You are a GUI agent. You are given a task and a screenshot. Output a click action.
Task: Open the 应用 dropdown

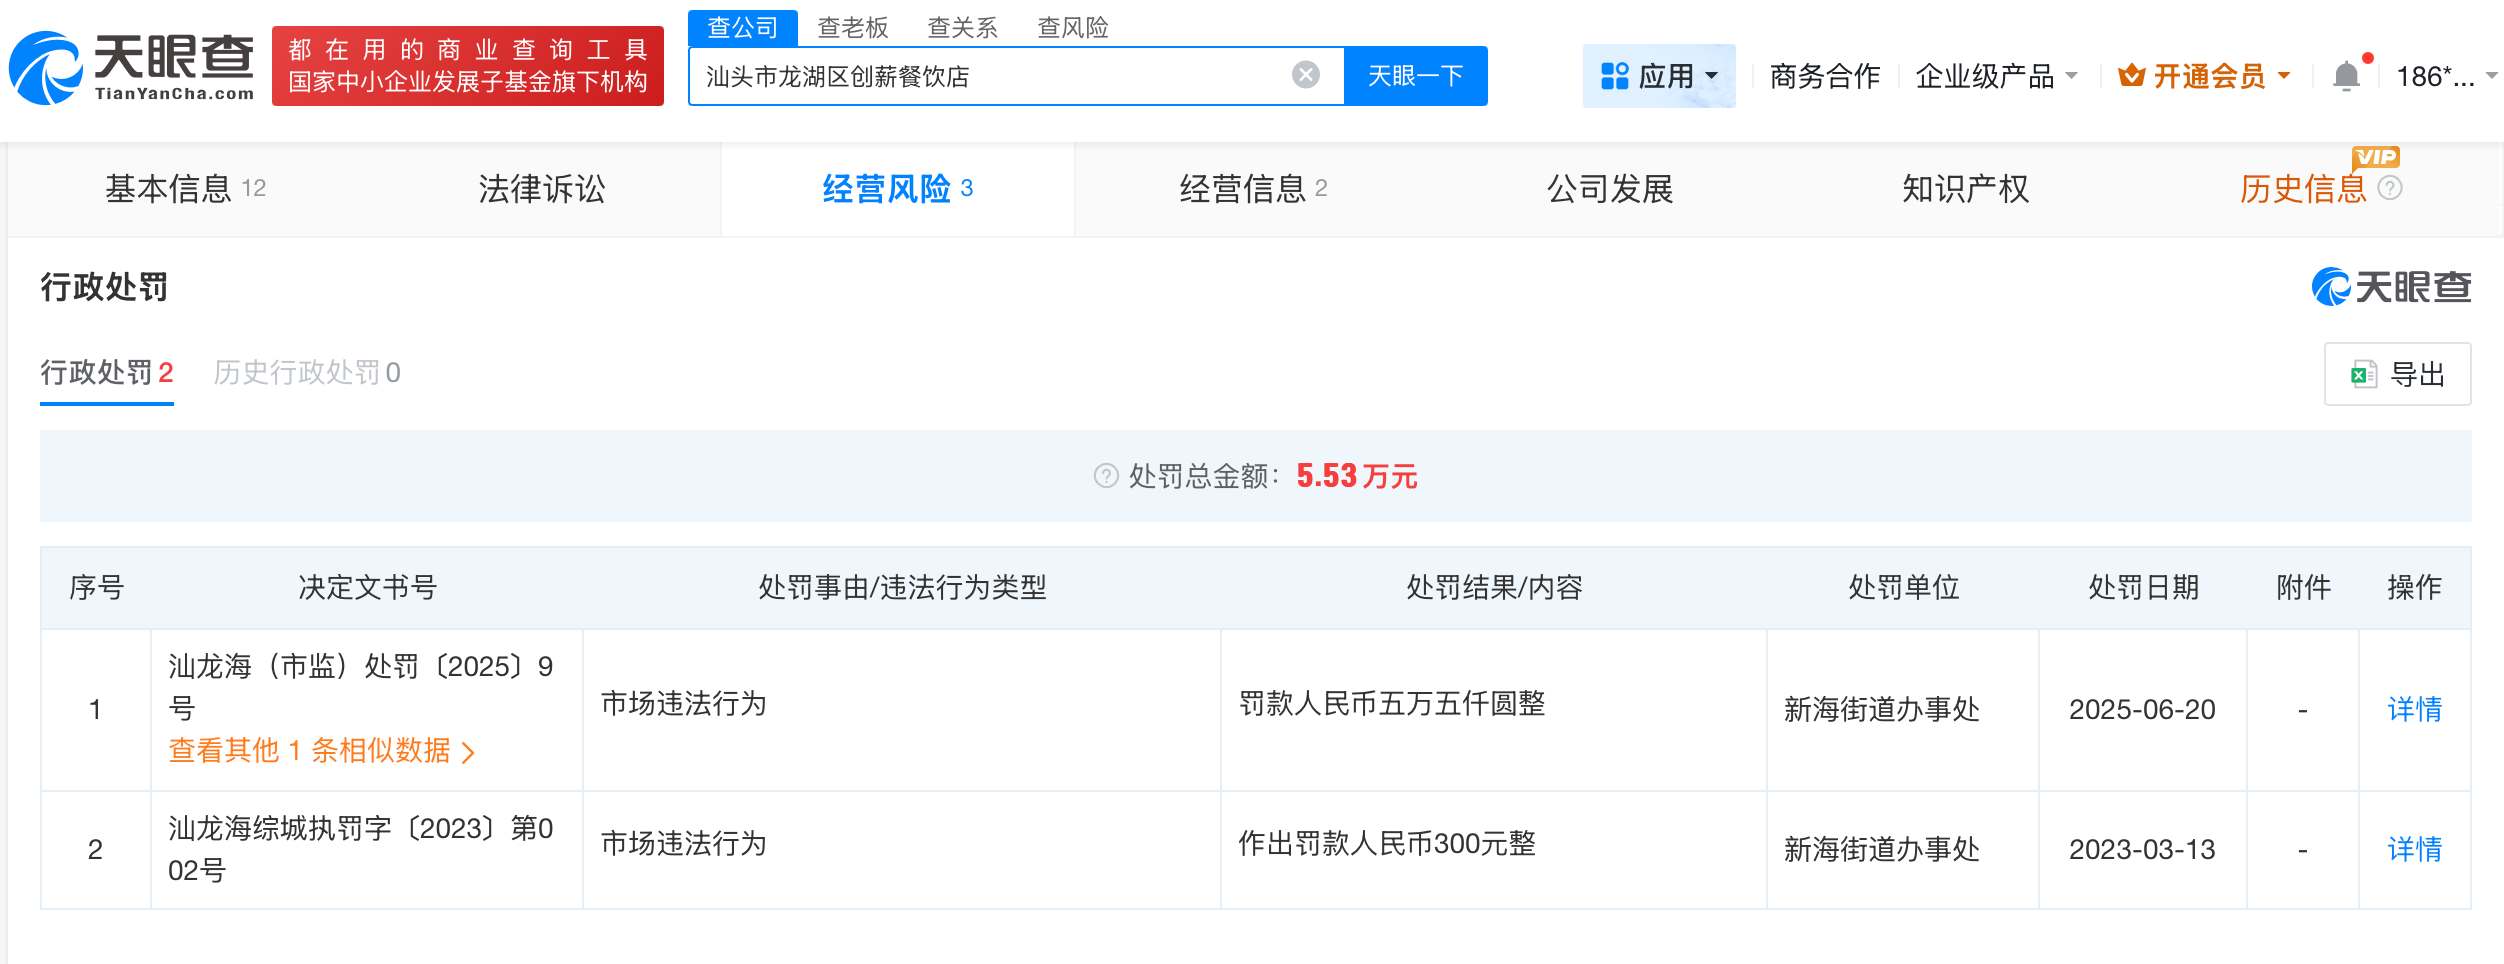pyautogui.click(x=1670, y=75)
